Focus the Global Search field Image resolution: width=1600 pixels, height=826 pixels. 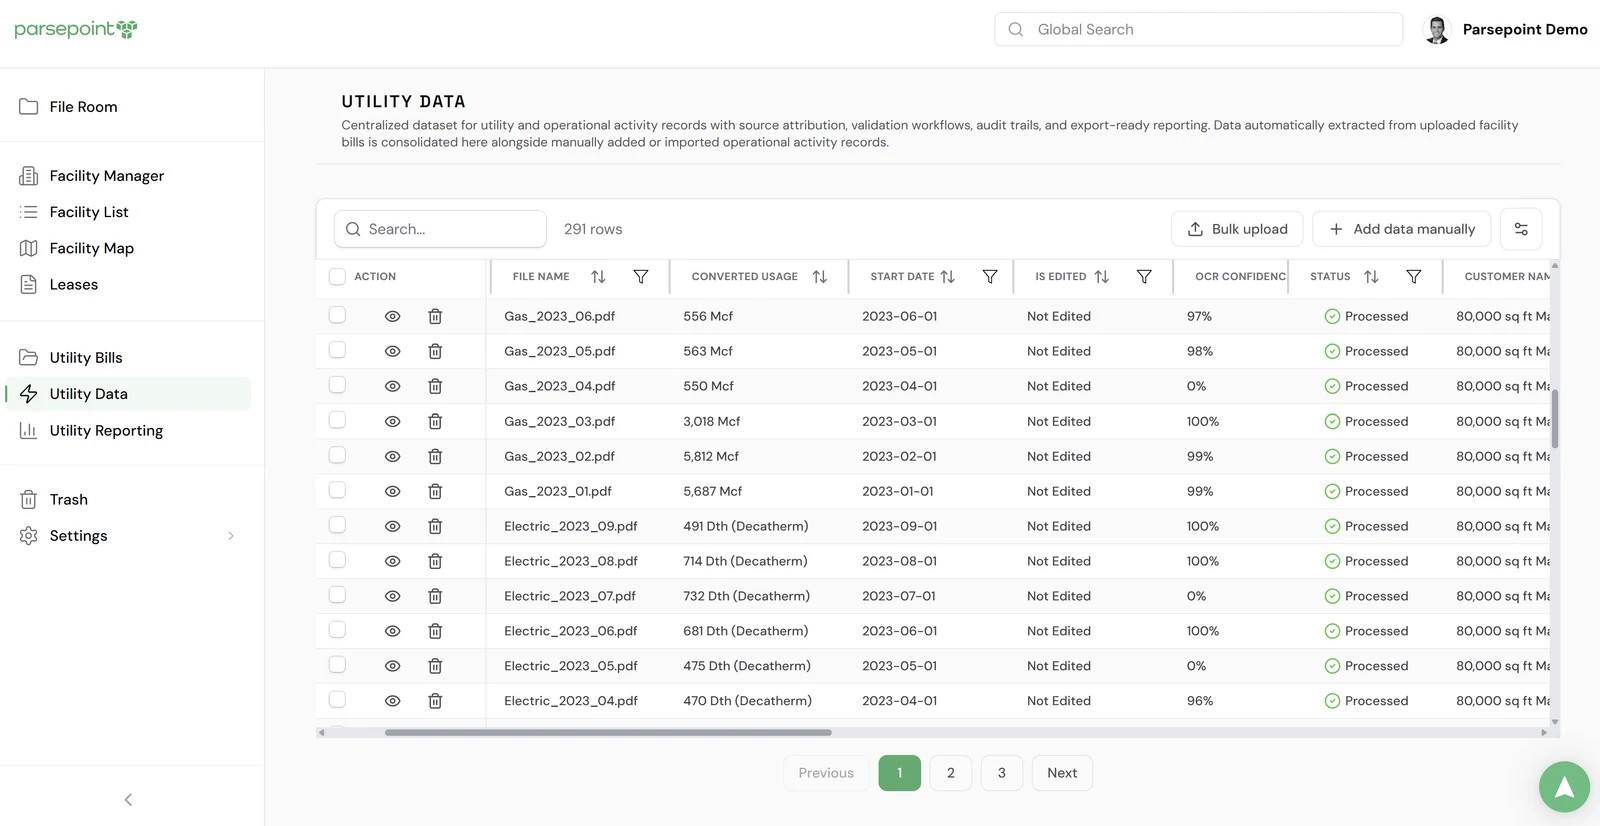[x=1198, y=29]
